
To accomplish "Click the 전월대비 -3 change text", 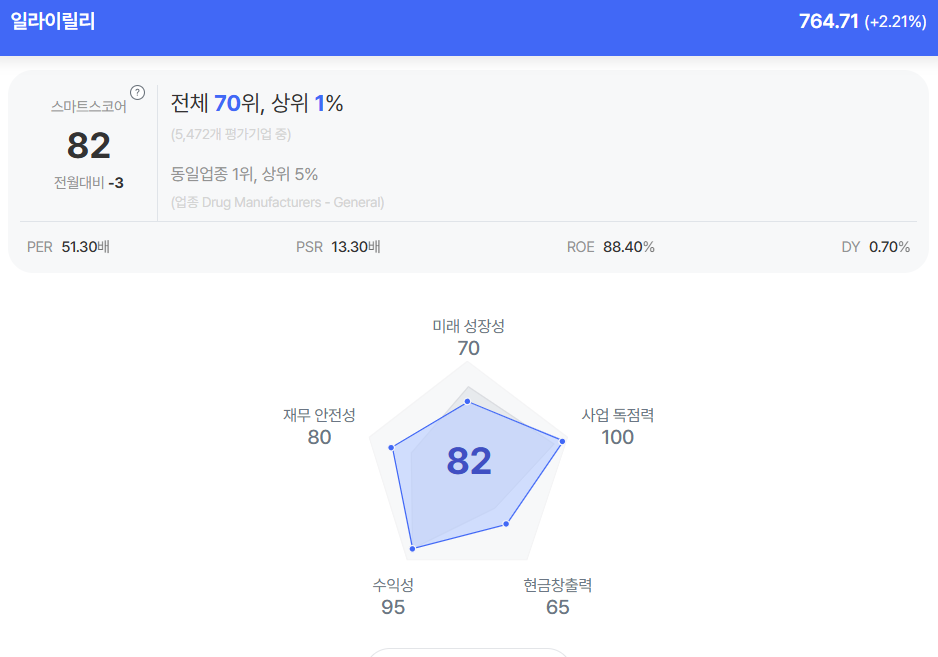I will [89, 182].
